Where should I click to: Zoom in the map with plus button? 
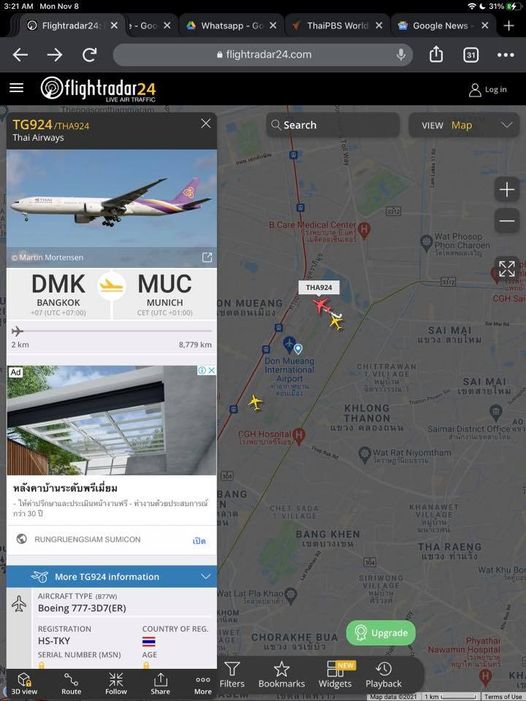[507, 190]
